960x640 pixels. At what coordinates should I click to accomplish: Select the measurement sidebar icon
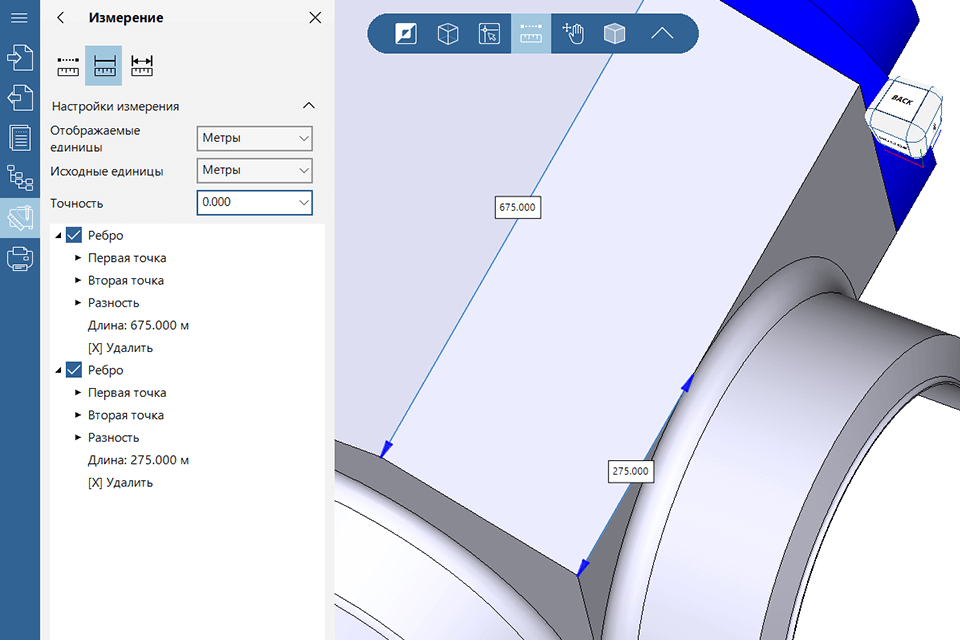pos(20,218)
